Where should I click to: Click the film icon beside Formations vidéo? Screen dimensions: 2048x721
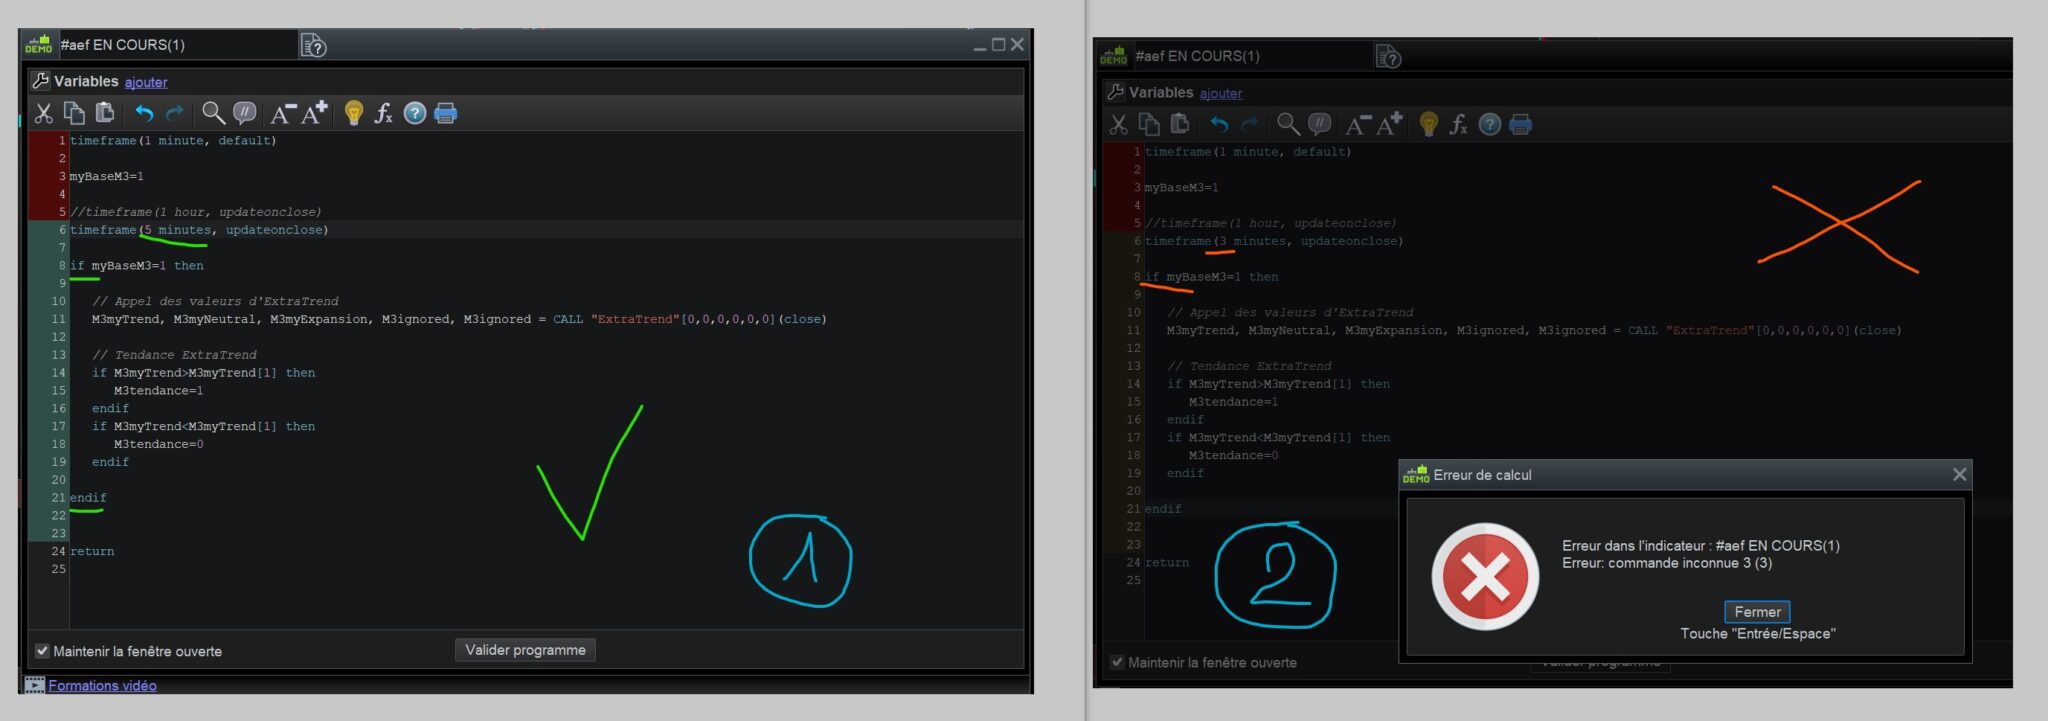tap(34, 685)
